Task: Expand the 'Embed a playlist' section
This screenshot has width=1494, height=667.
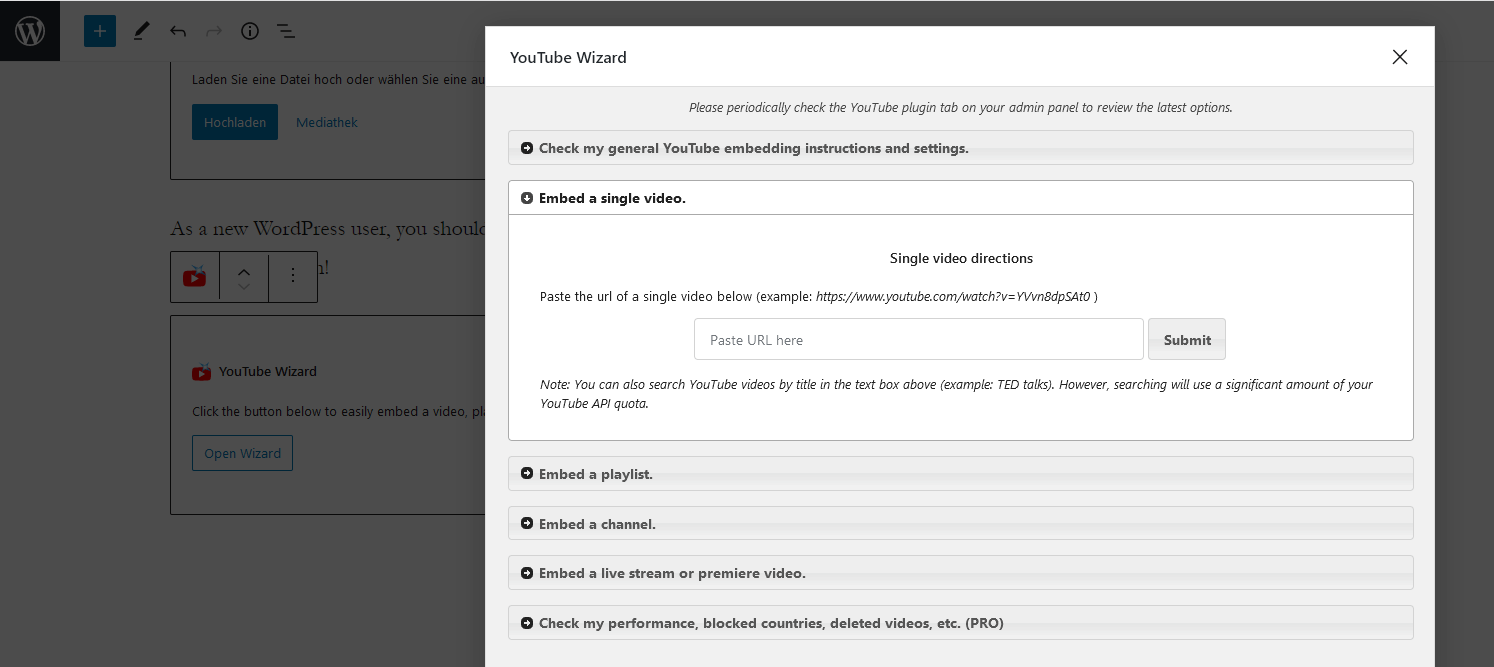Action: pyautogui.click(x=961, y=474)
